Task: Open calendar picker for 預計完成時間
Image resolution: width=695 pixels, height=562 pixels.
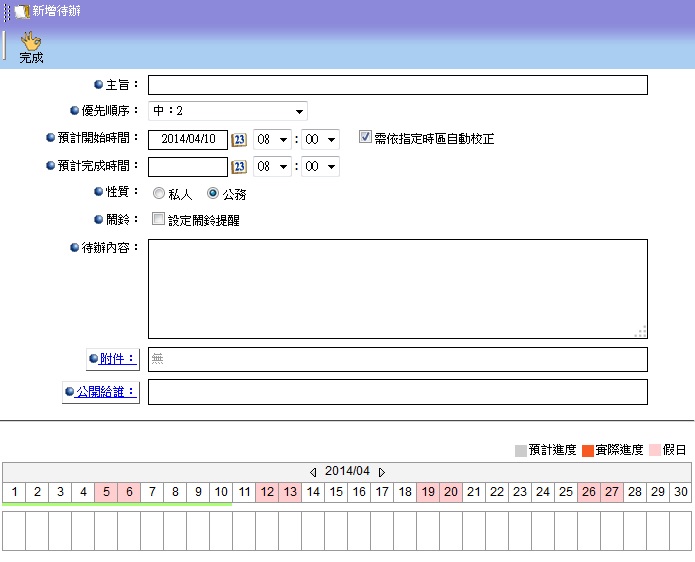Action: pos(239,167)
